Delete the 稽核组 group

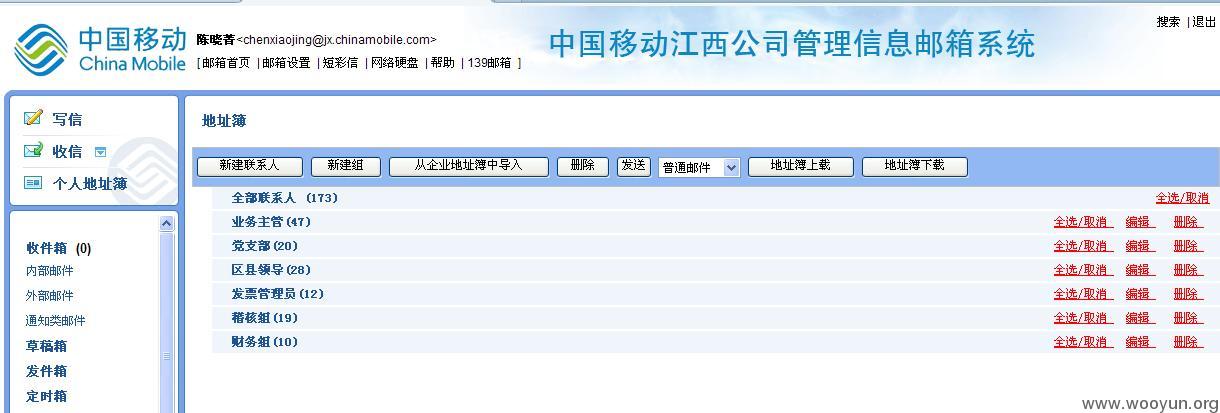tap(1186, 318)
